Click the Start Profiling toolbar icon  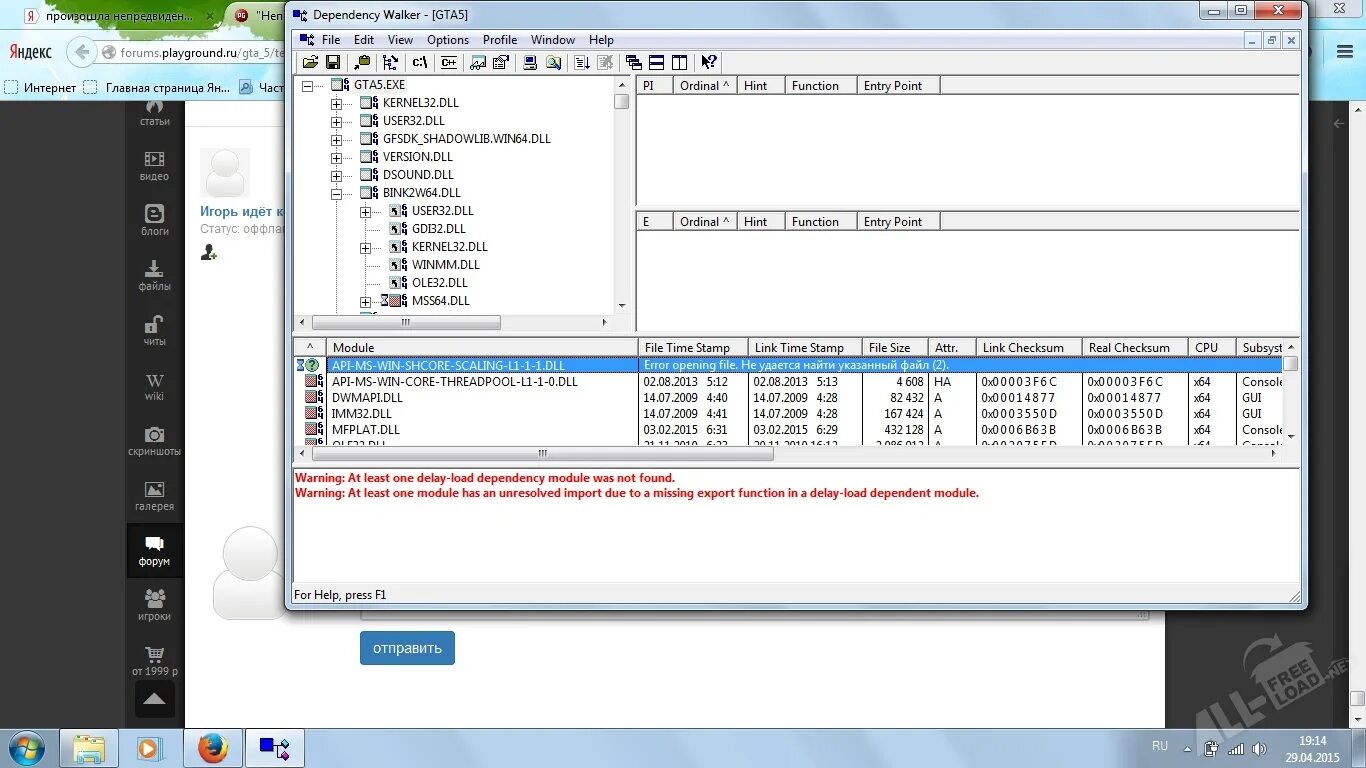coord(582,62)
